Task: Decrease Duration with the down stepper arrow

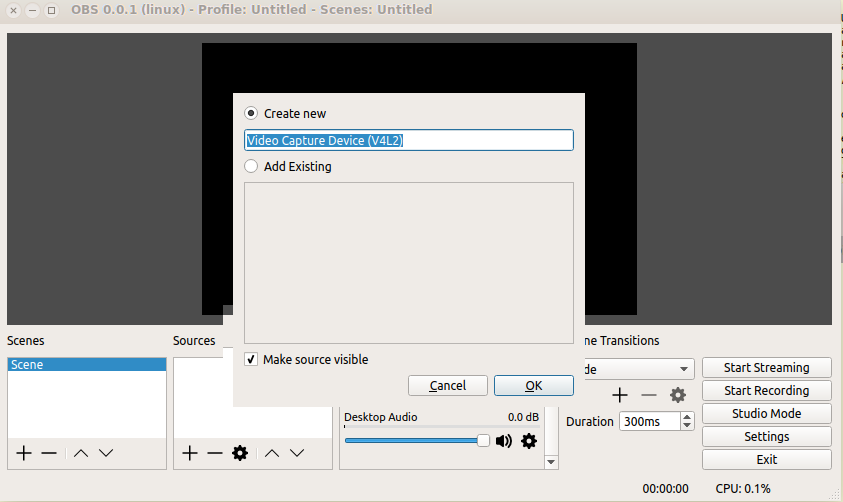Action: tap(687, 426)
